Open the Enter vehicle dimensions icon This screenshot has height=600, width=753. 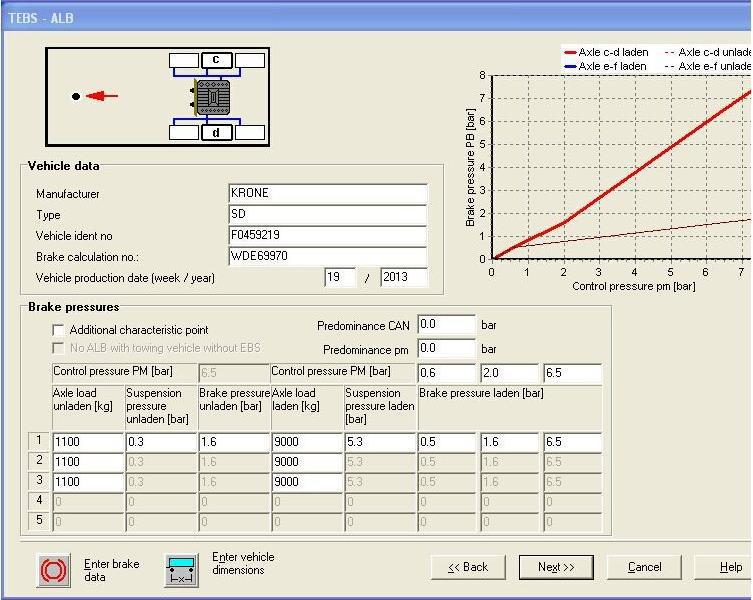(182, 570)
